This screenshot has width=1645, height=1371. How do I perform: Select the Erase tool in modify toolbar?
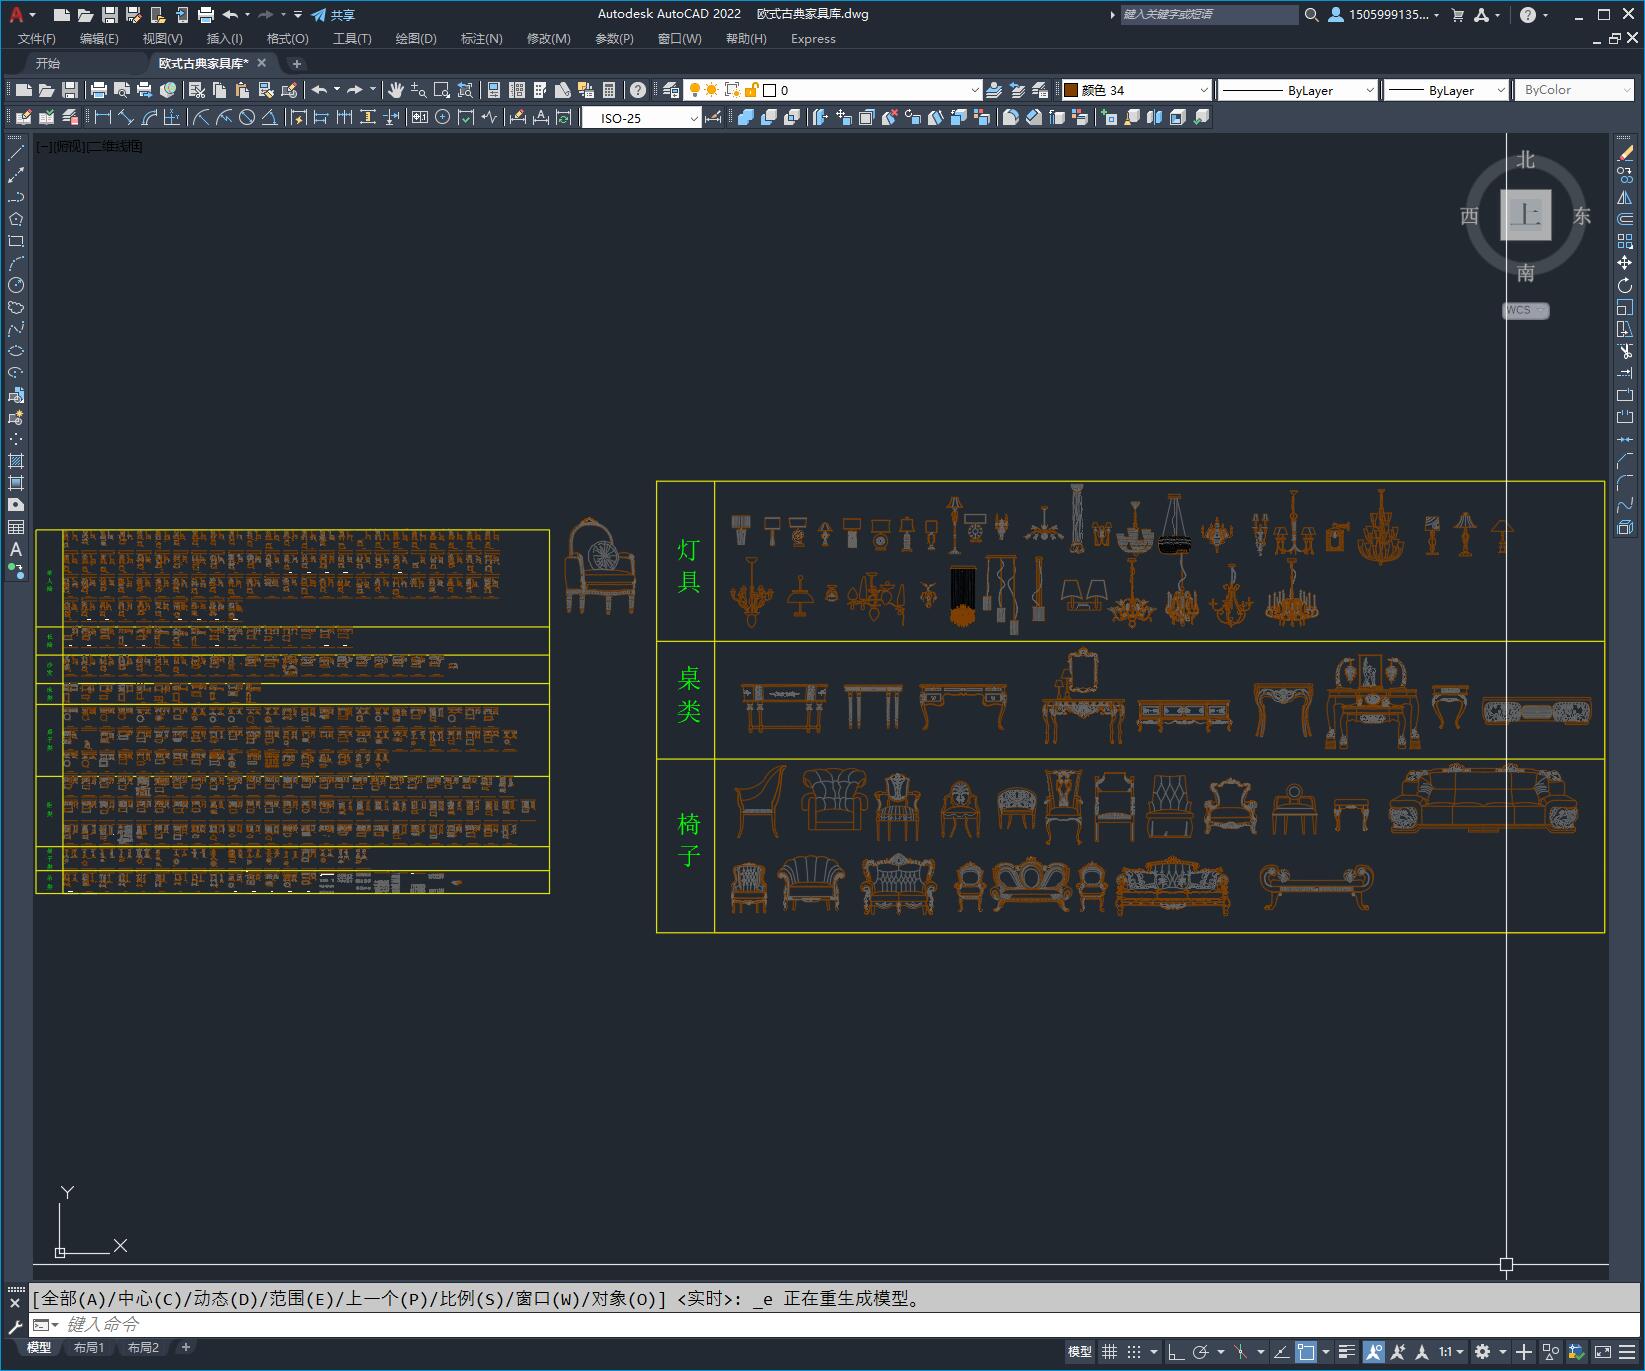(1625, 153)
